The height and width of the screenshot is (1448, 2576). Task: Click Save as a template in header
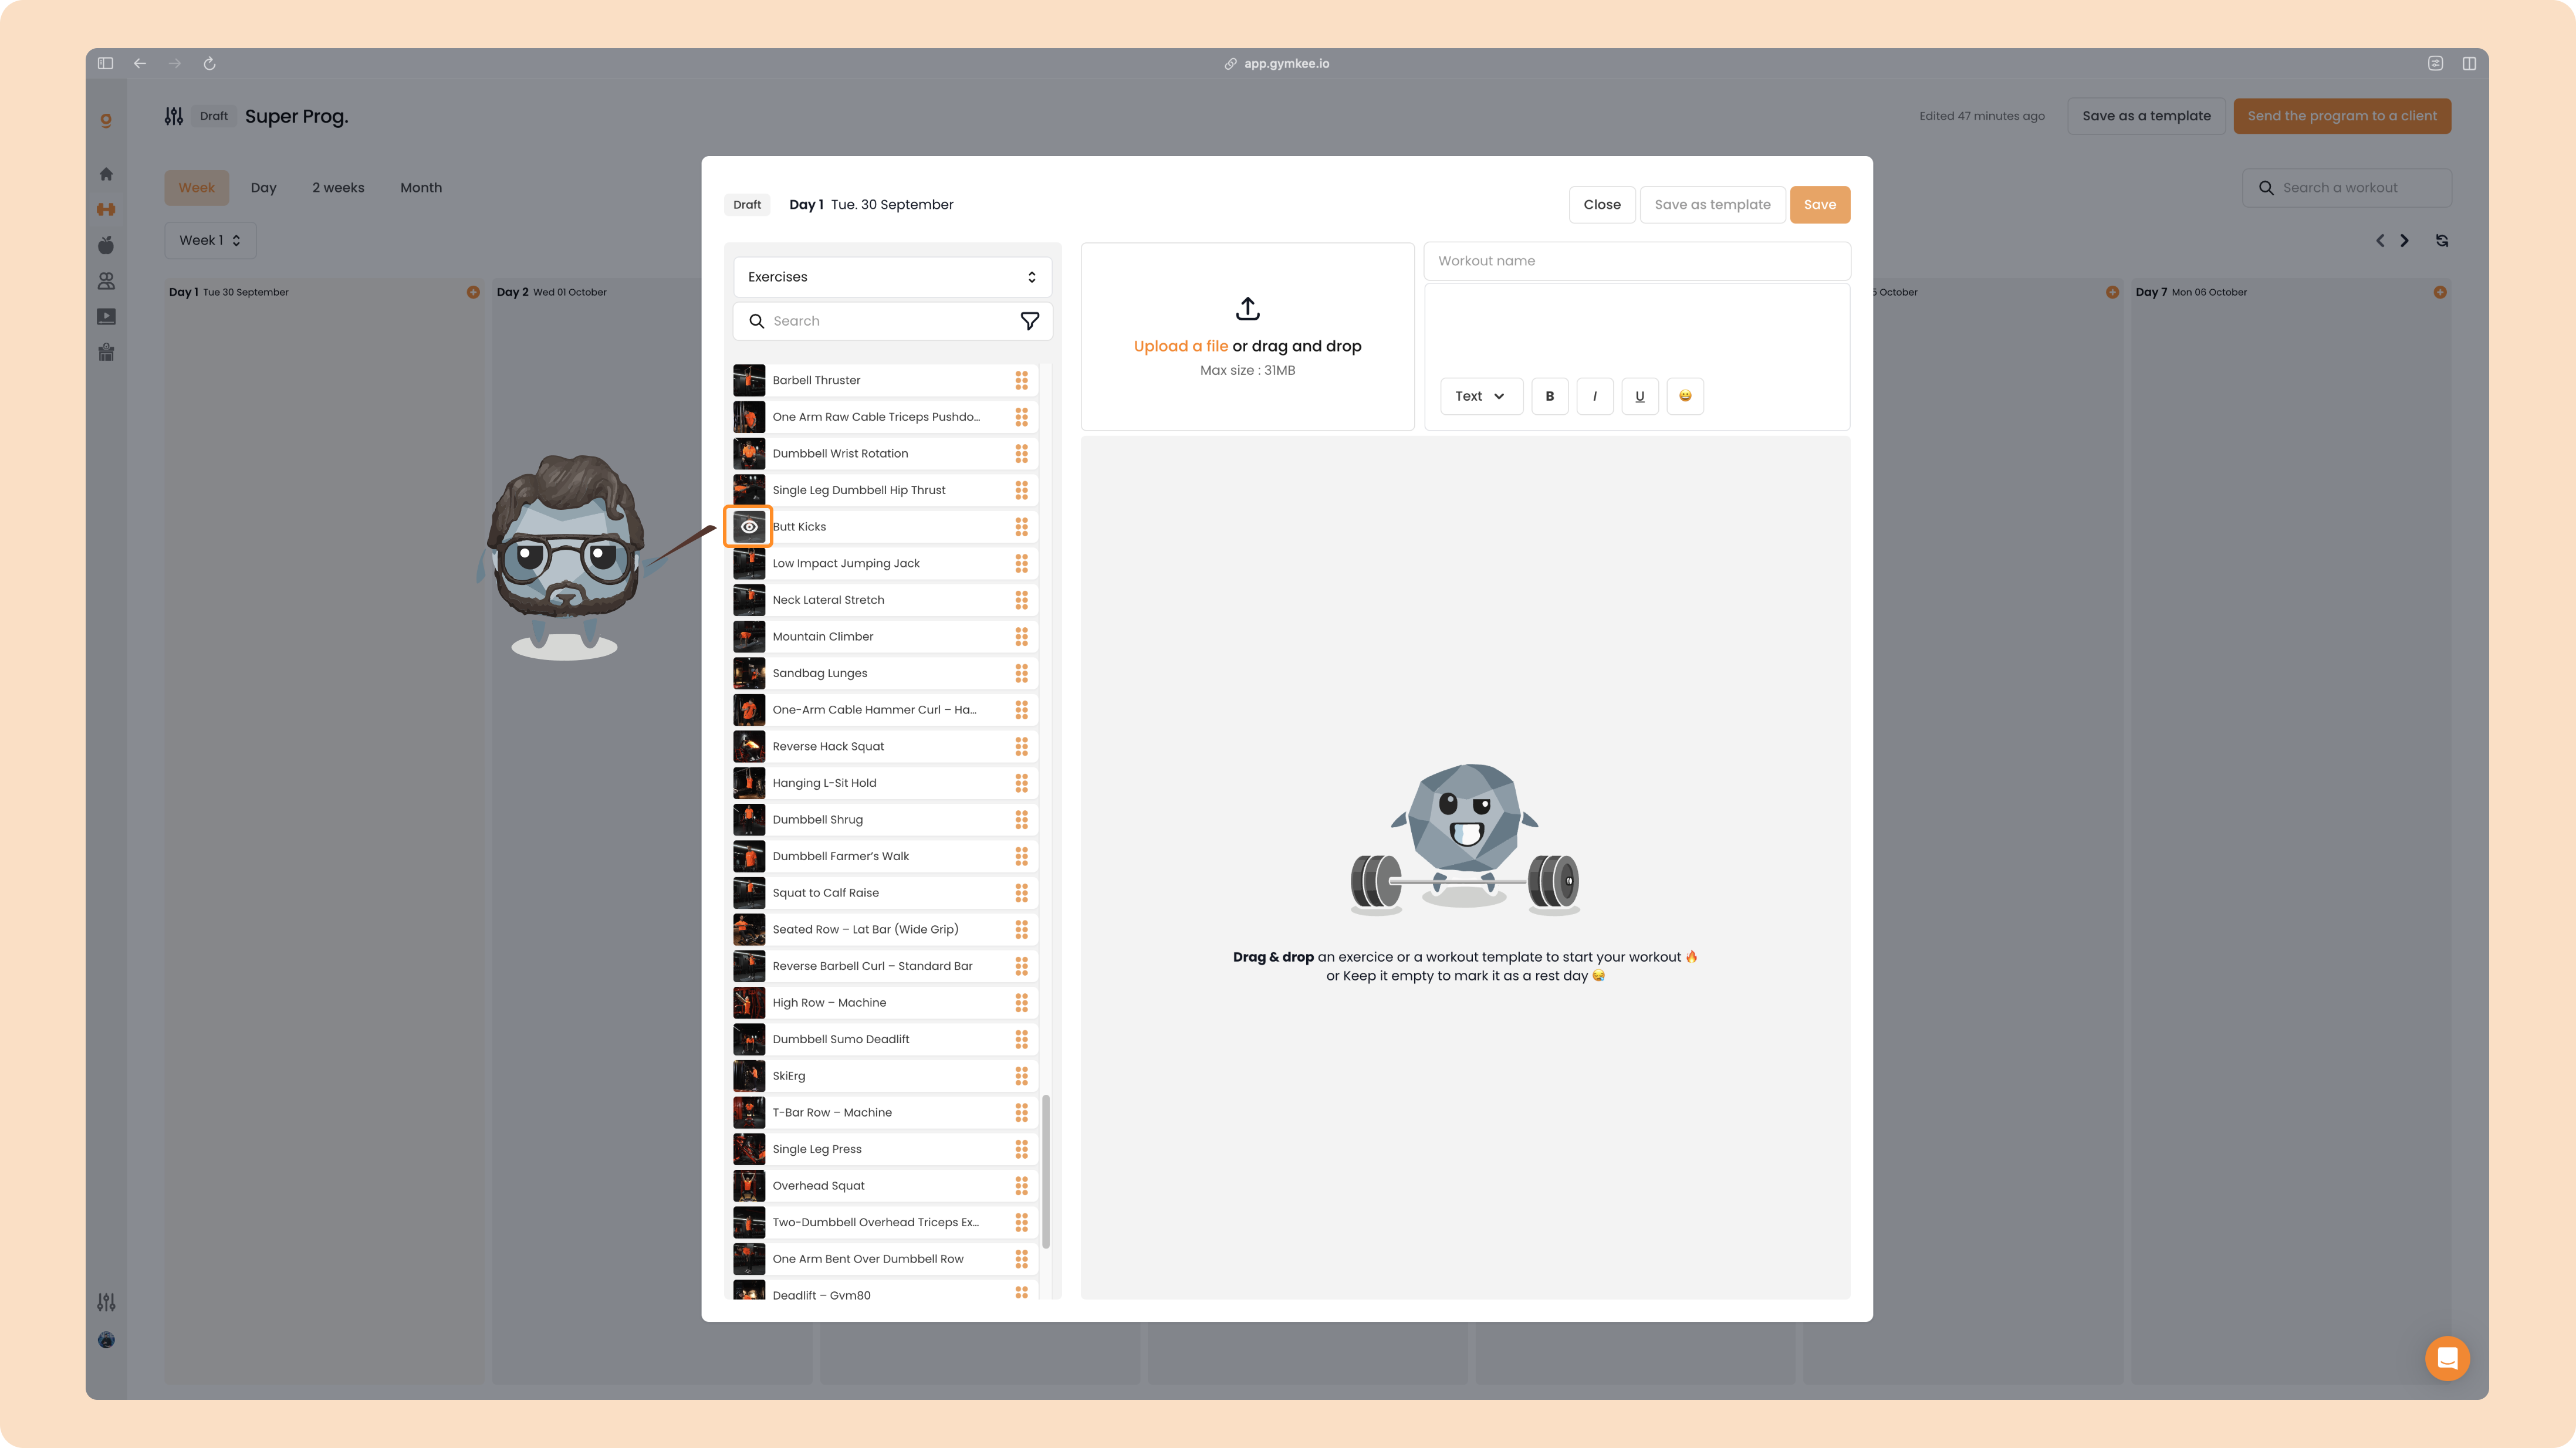(x=2146, y=116)
